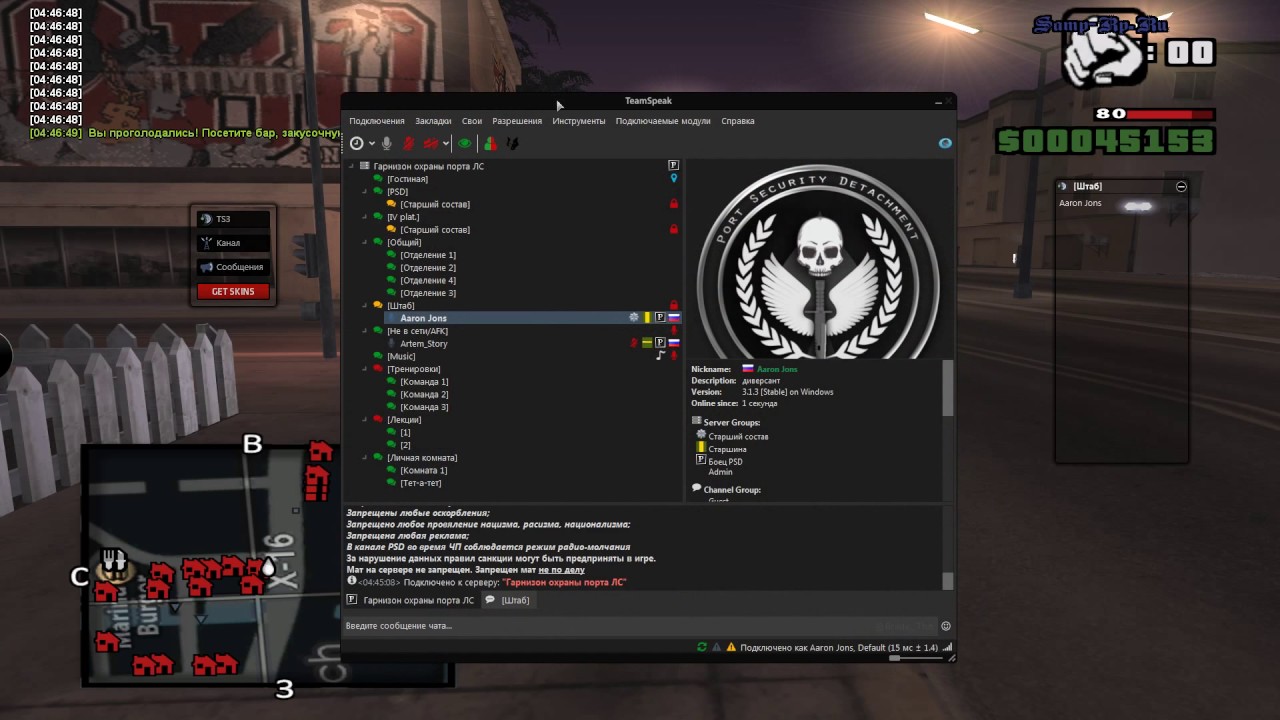Image resolution: width=1280 pixels, height=720 pixels.
Task: Toggle microphone activation in TeamSpeak toolbar
Action: (x=387, y=144)
